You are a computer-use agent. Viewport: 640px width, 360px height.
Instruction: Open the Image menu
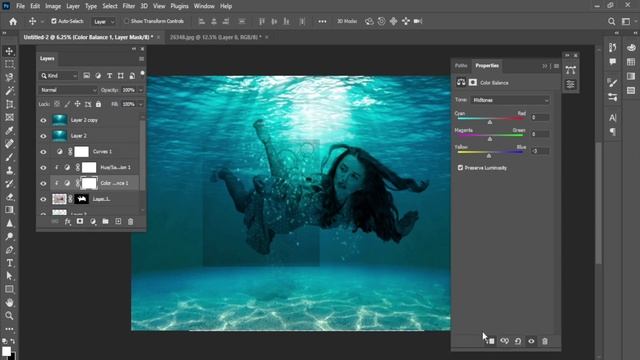(53, 6)
